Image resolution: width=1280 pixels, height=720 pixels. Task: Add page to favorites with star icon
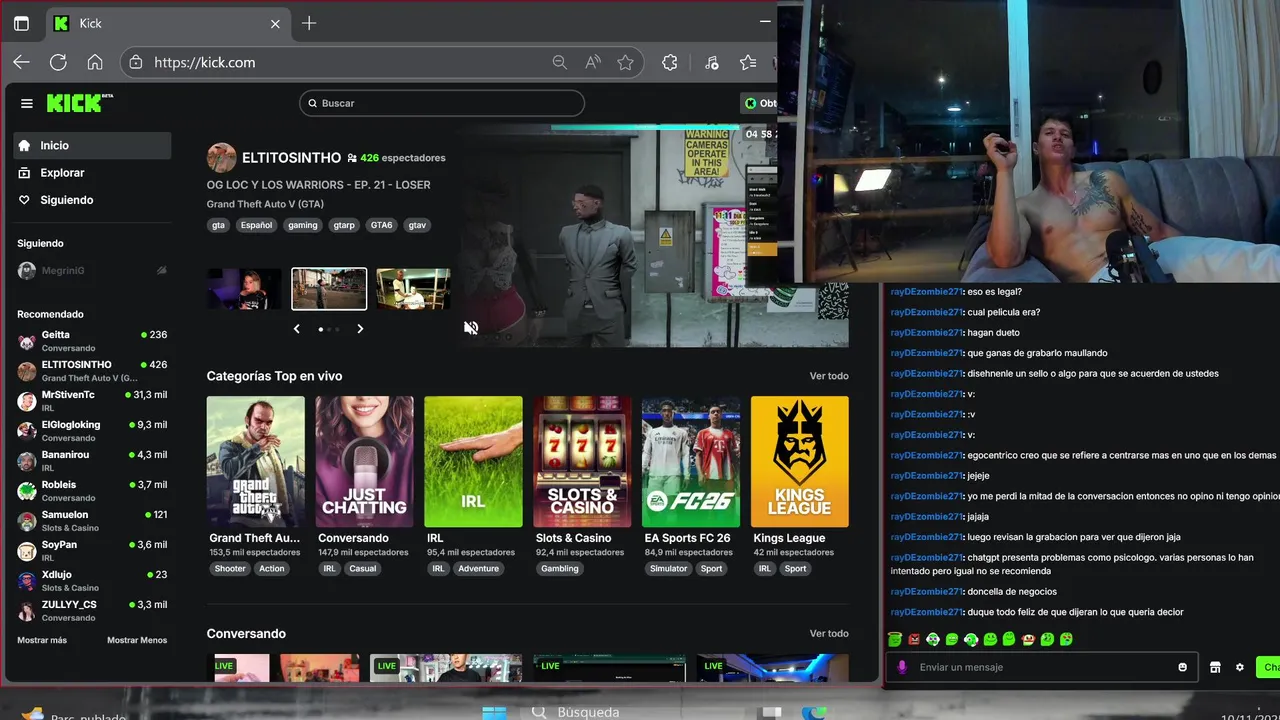tap(625, 62)
